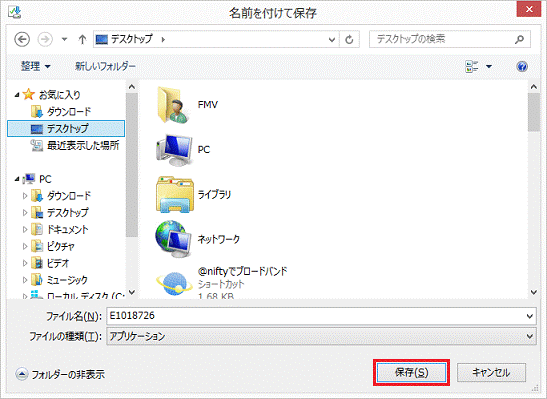Open the address bar history dropdown

click(x=332, y=39)
